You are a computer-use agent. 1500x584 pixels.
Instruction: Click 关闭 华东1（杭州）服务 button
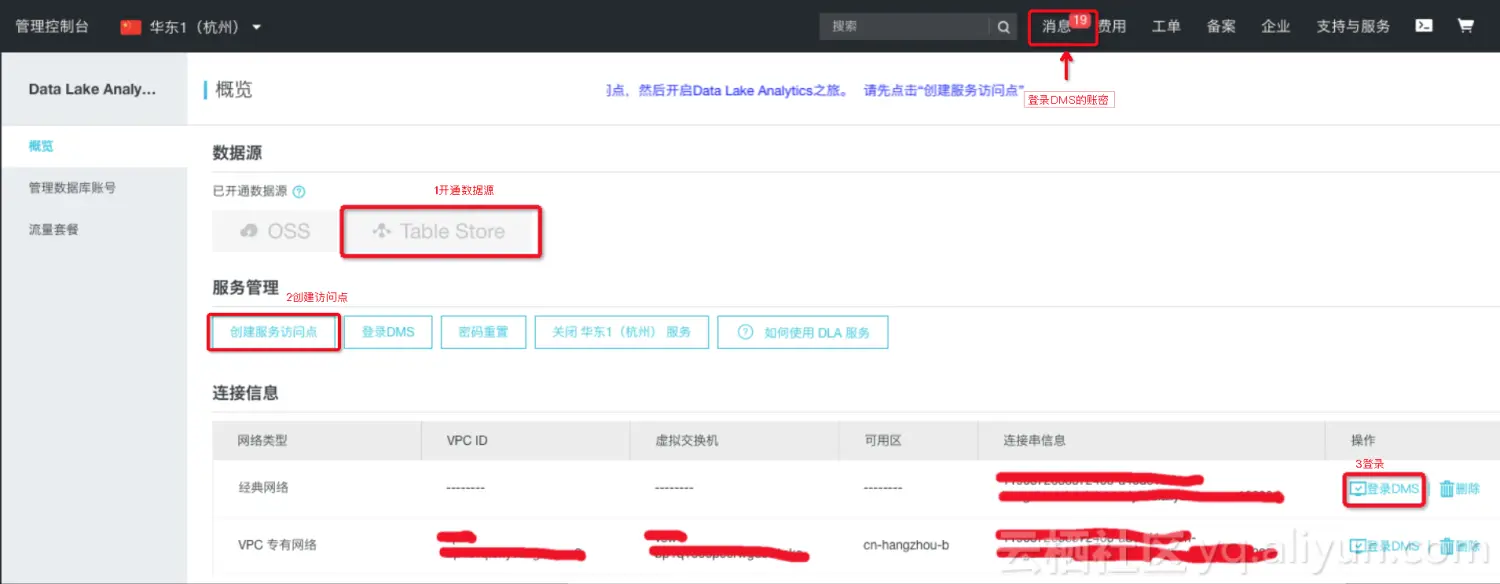[x=622, y=332]
